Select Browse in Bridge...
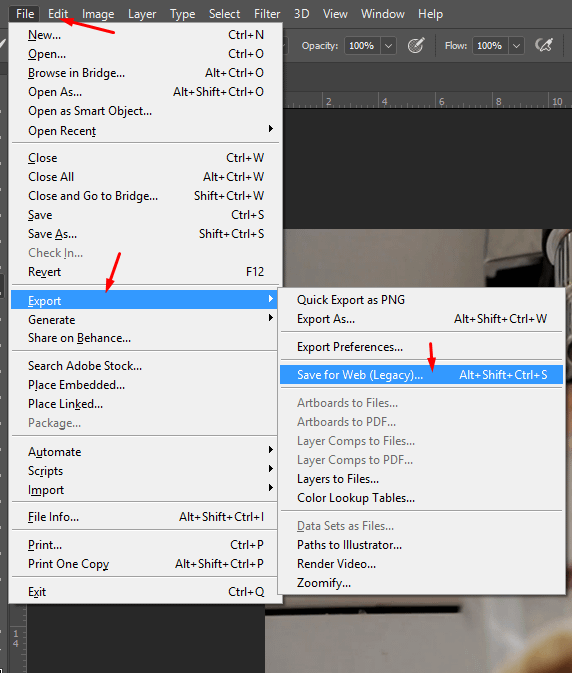This screenshot has width=572, height=673. (x=146, y=73)
